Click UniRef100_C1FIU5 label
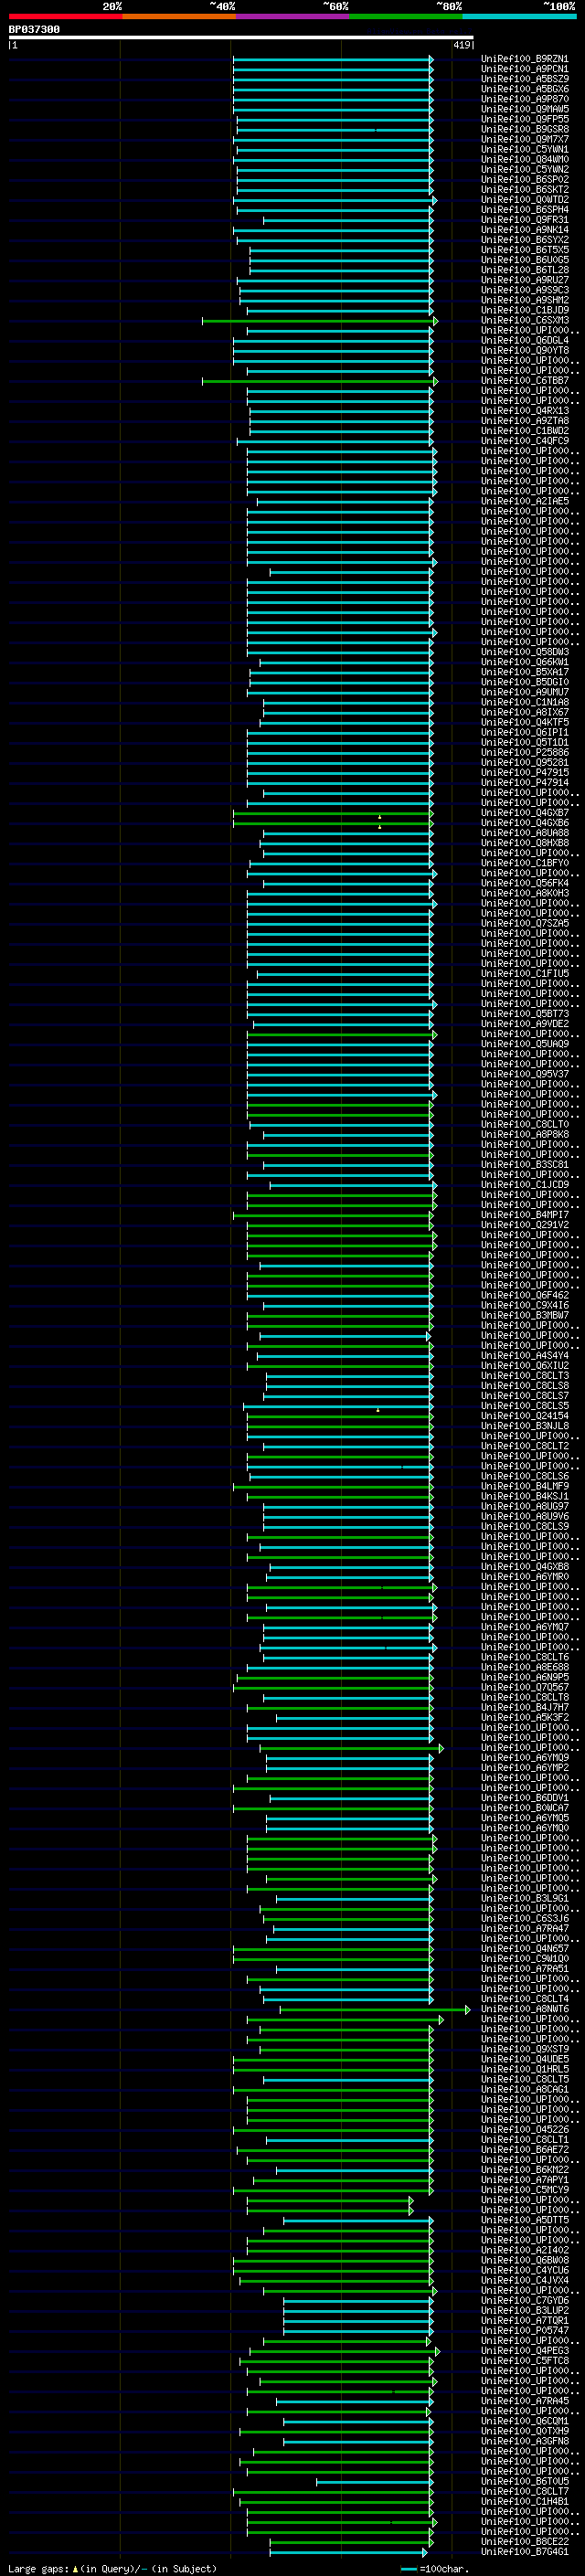The width and height of the screenshot is (585, 2576). [525, 973]
